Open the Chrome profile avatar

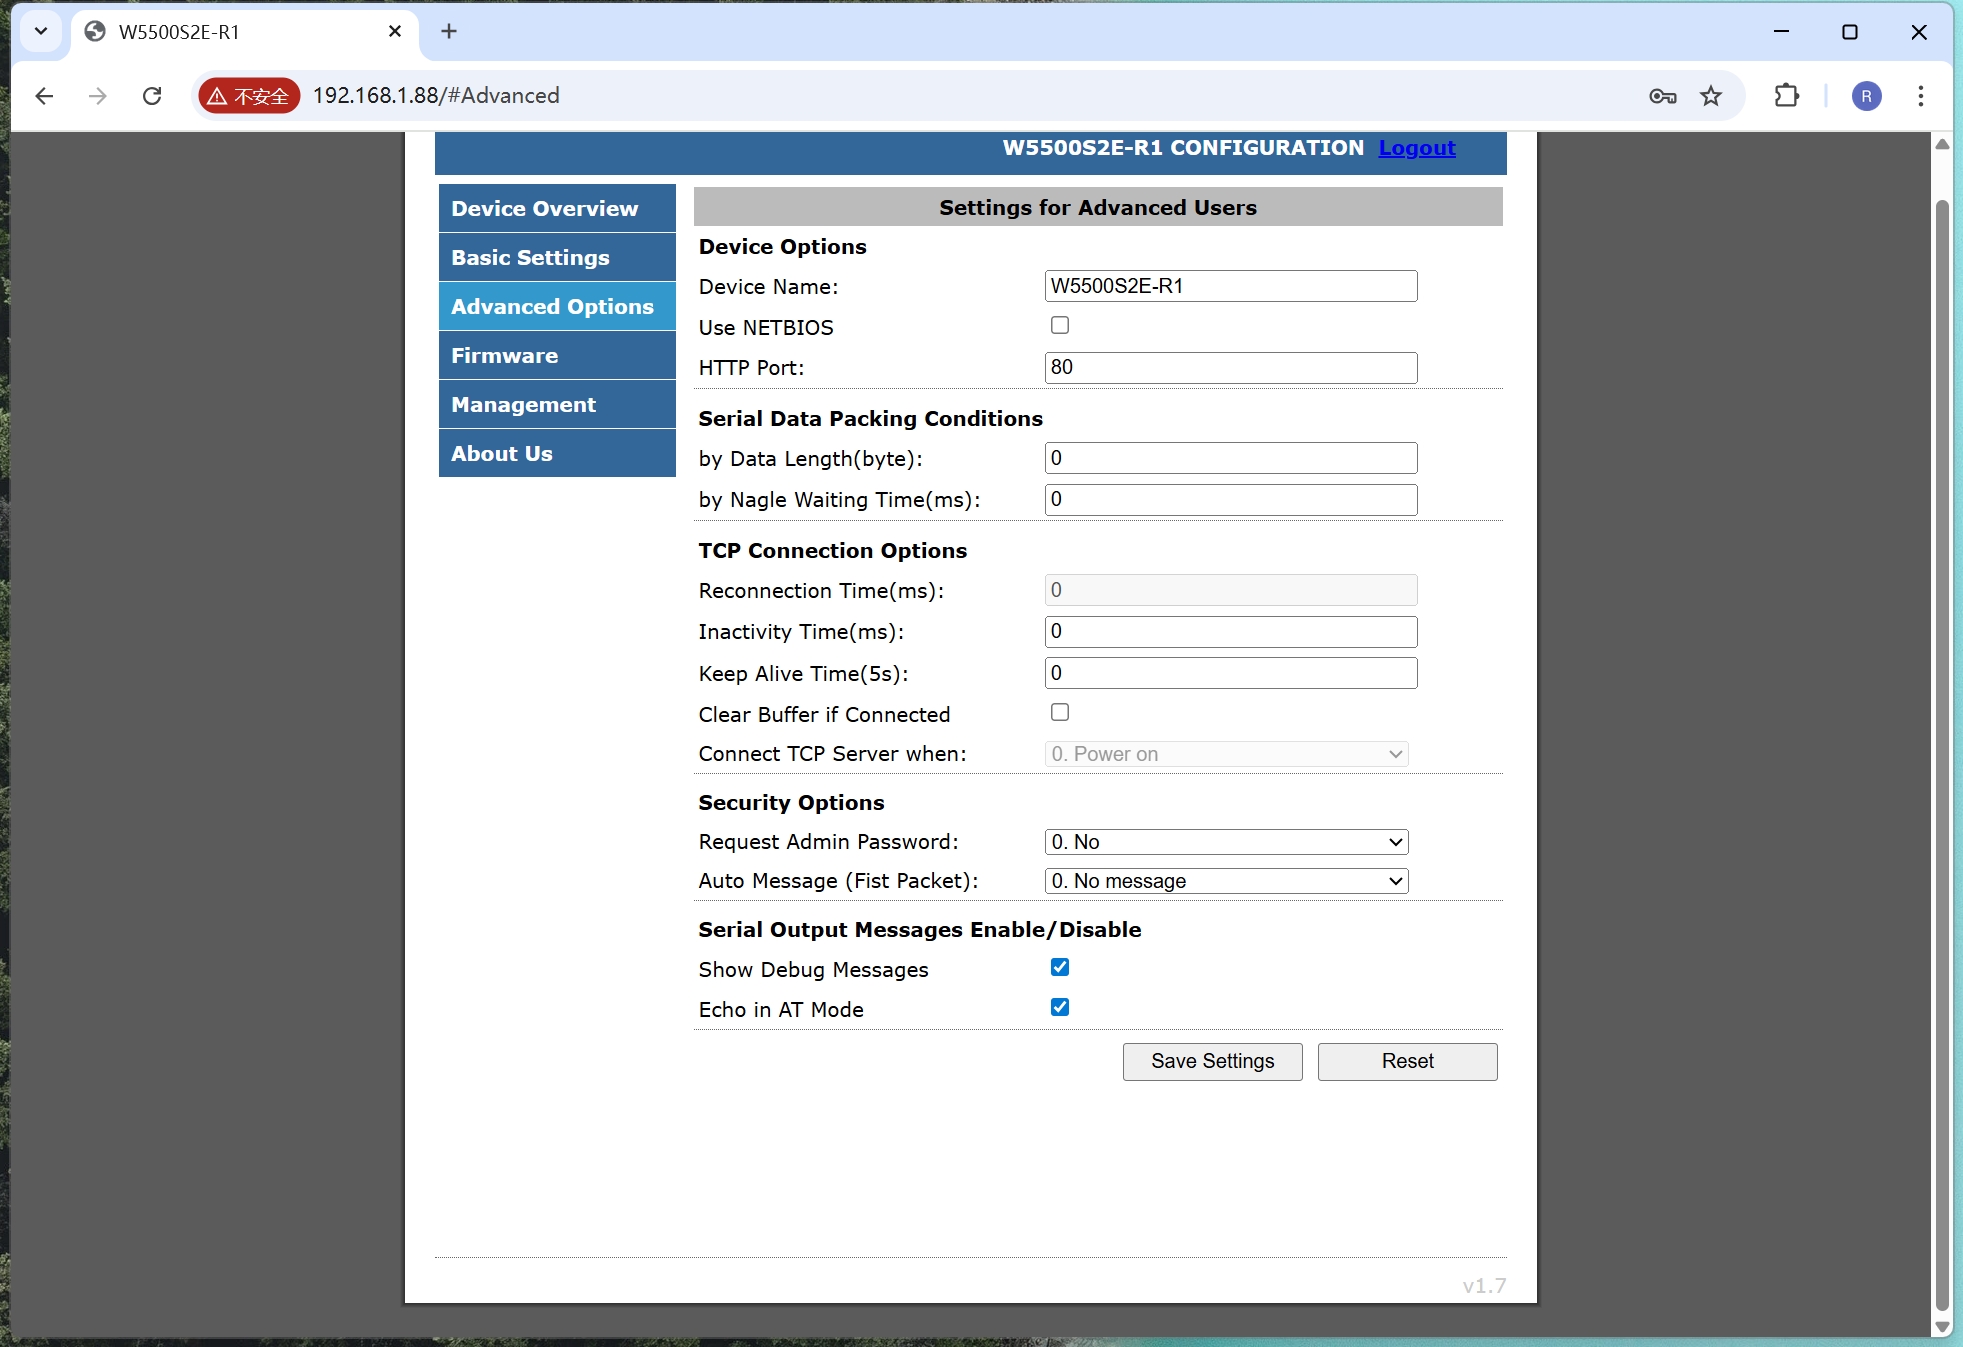coord(1866,96)
